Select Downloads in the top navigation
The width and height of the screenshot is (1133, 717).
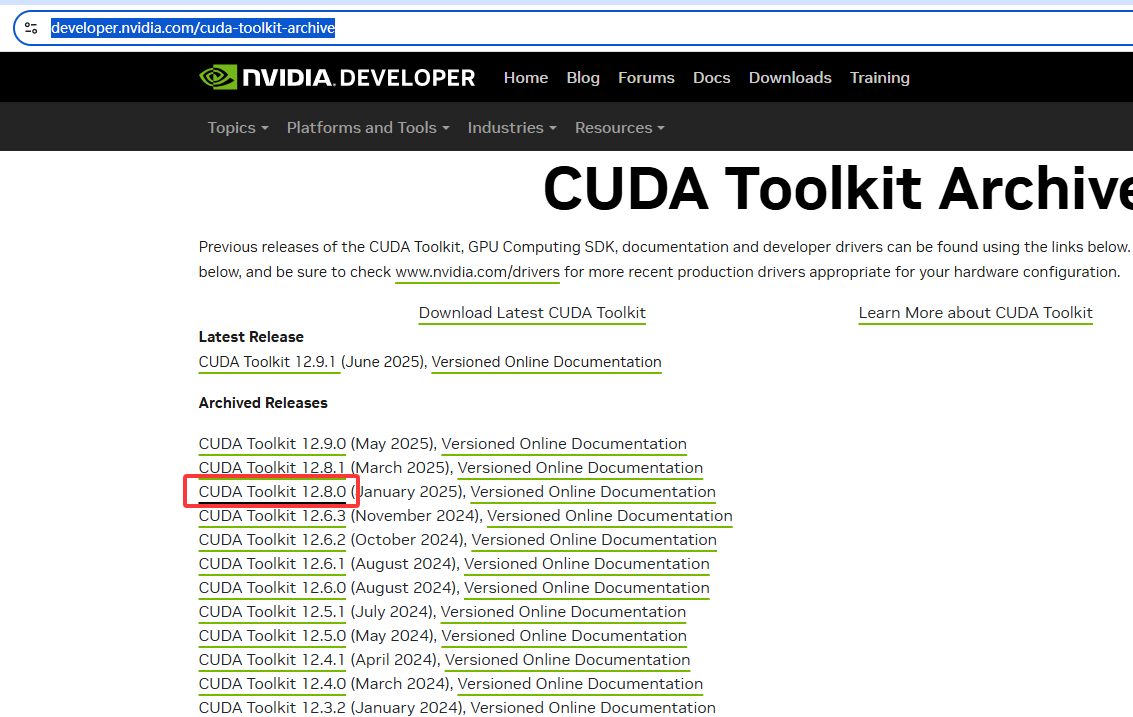point(790,77)
